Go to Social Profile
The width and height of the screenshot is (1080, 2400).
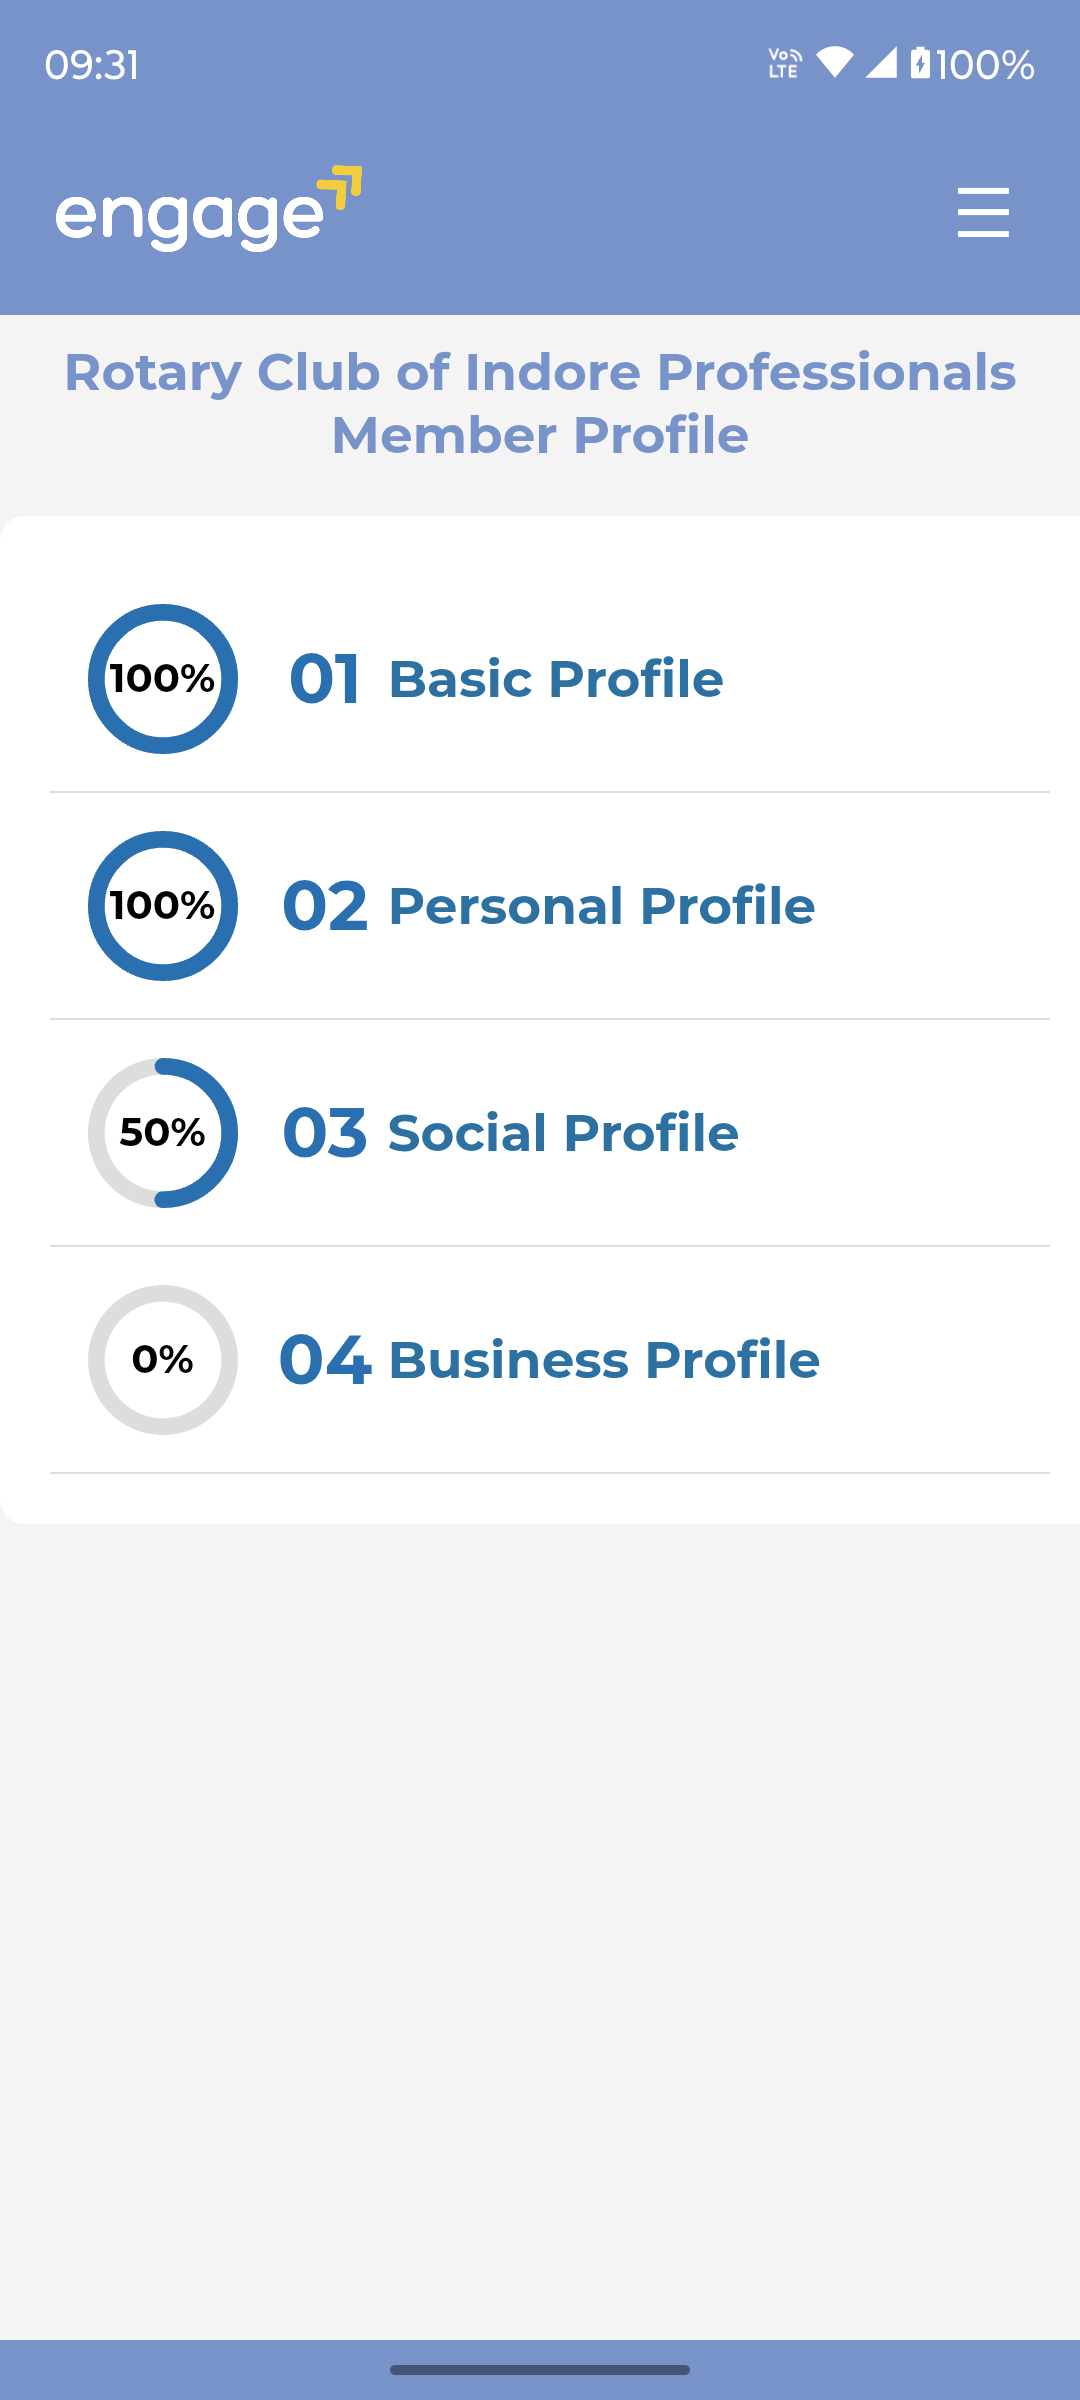tap(563, 1133)
